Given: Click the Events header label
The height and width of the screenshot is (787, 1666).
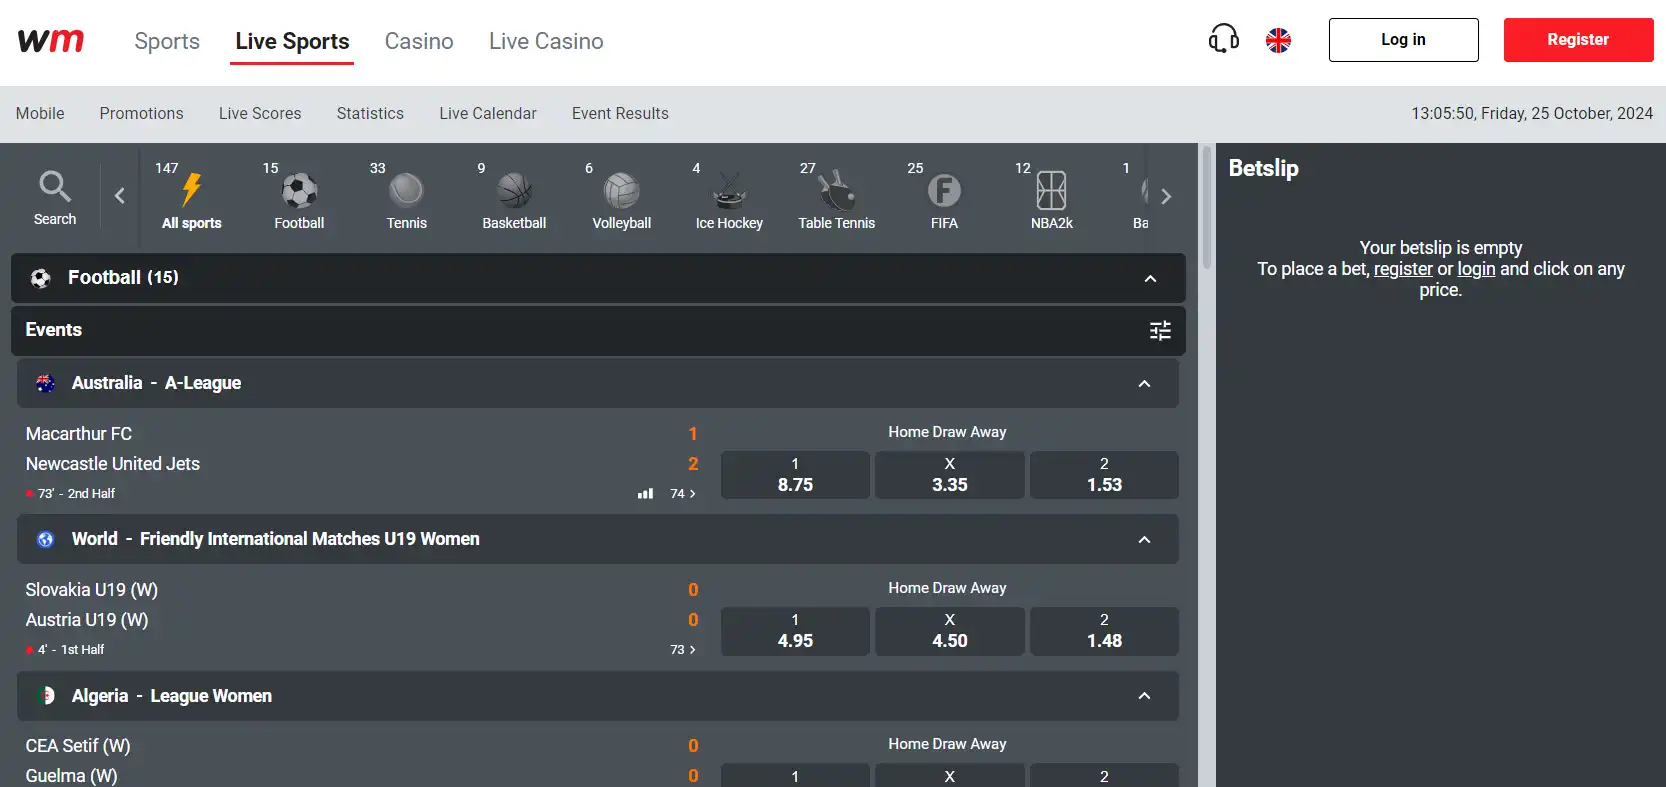Looking at the screenshot, I should click(x=54, y=330).
